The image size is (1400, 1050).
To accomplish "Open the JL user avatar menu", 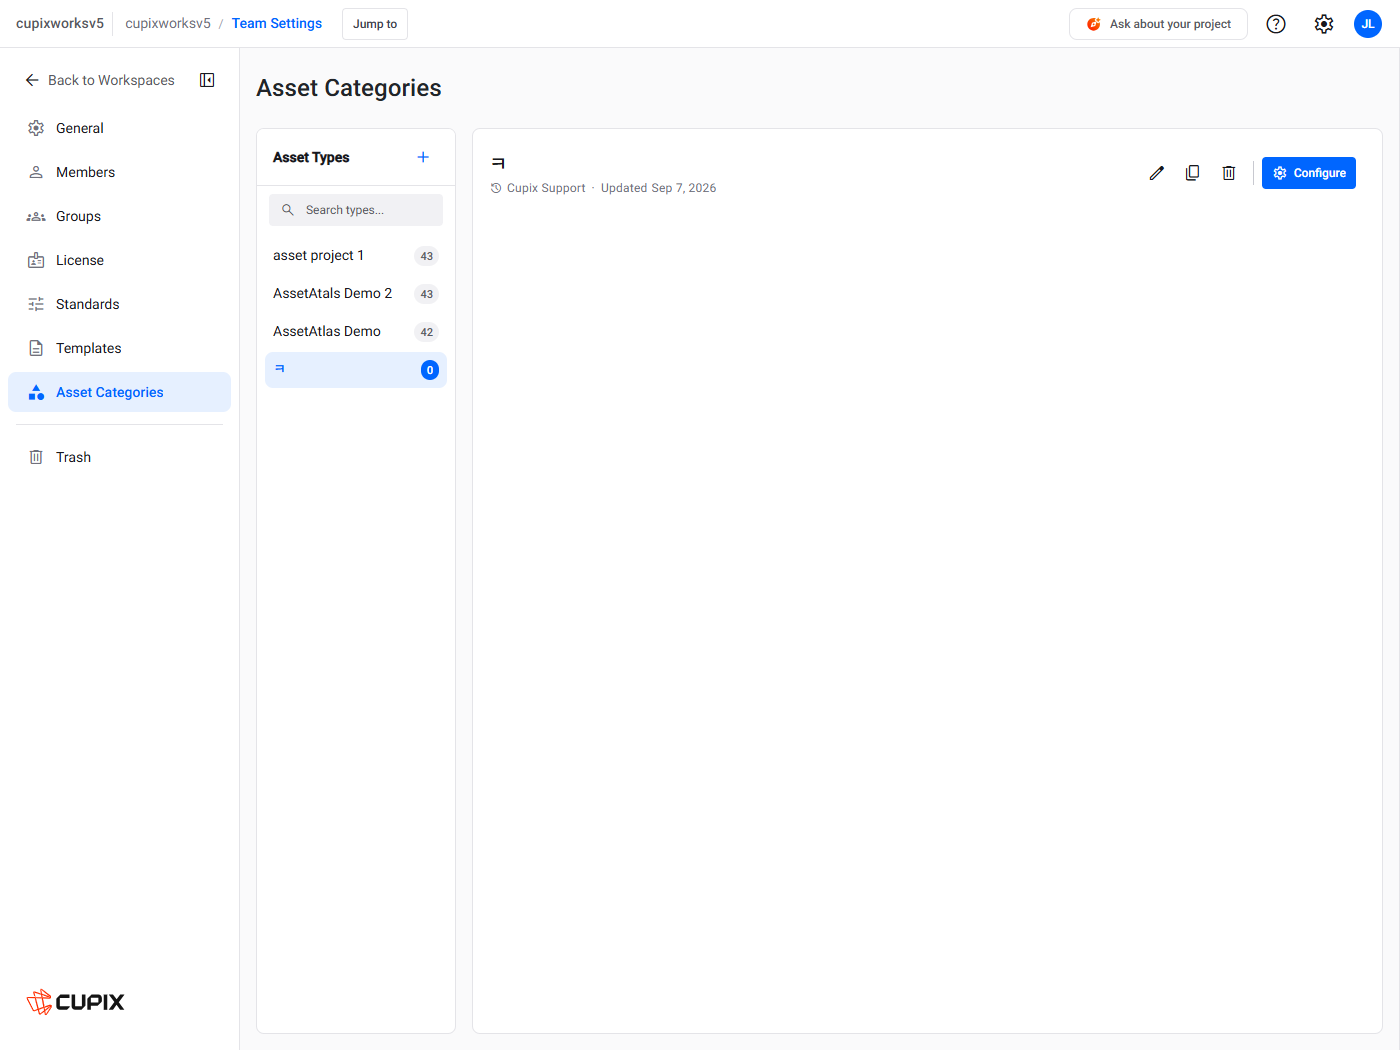I will click(1368, 24).
